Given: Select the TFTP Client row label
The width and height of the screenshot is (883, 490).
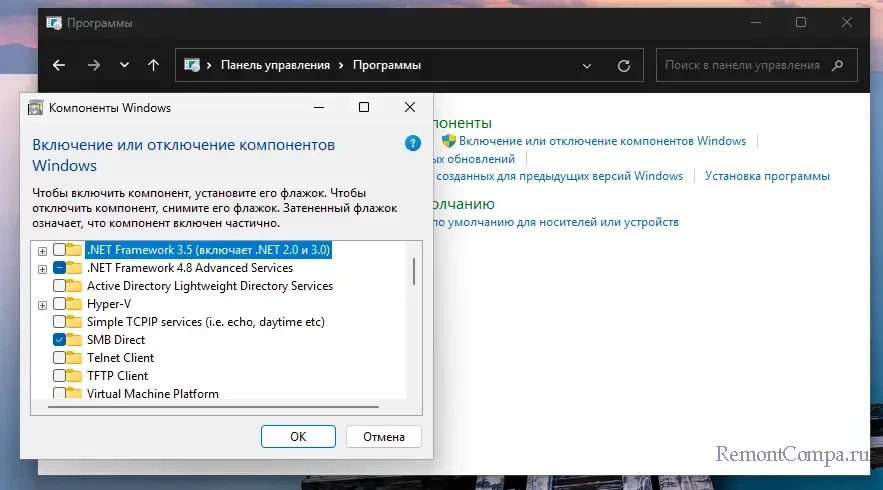Looking at the screenshot, I should coord(117,376).
